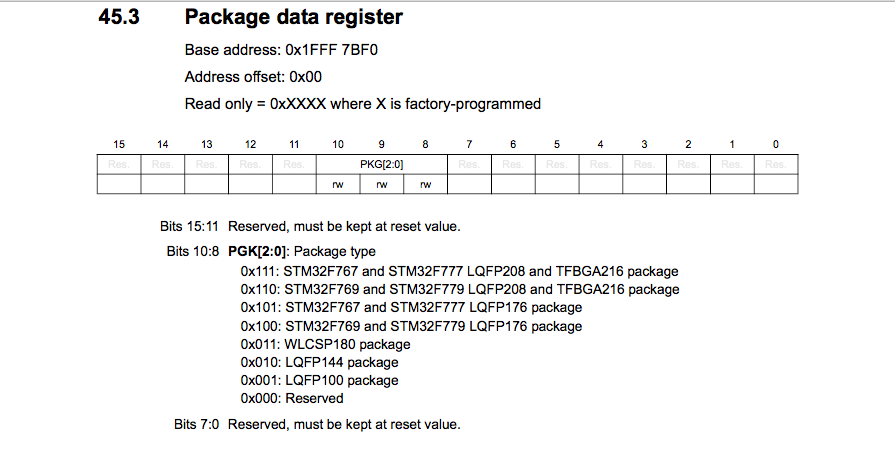
Task: Click the "Bits 15:11 Reserved" description line
Action: pos(310,226)
